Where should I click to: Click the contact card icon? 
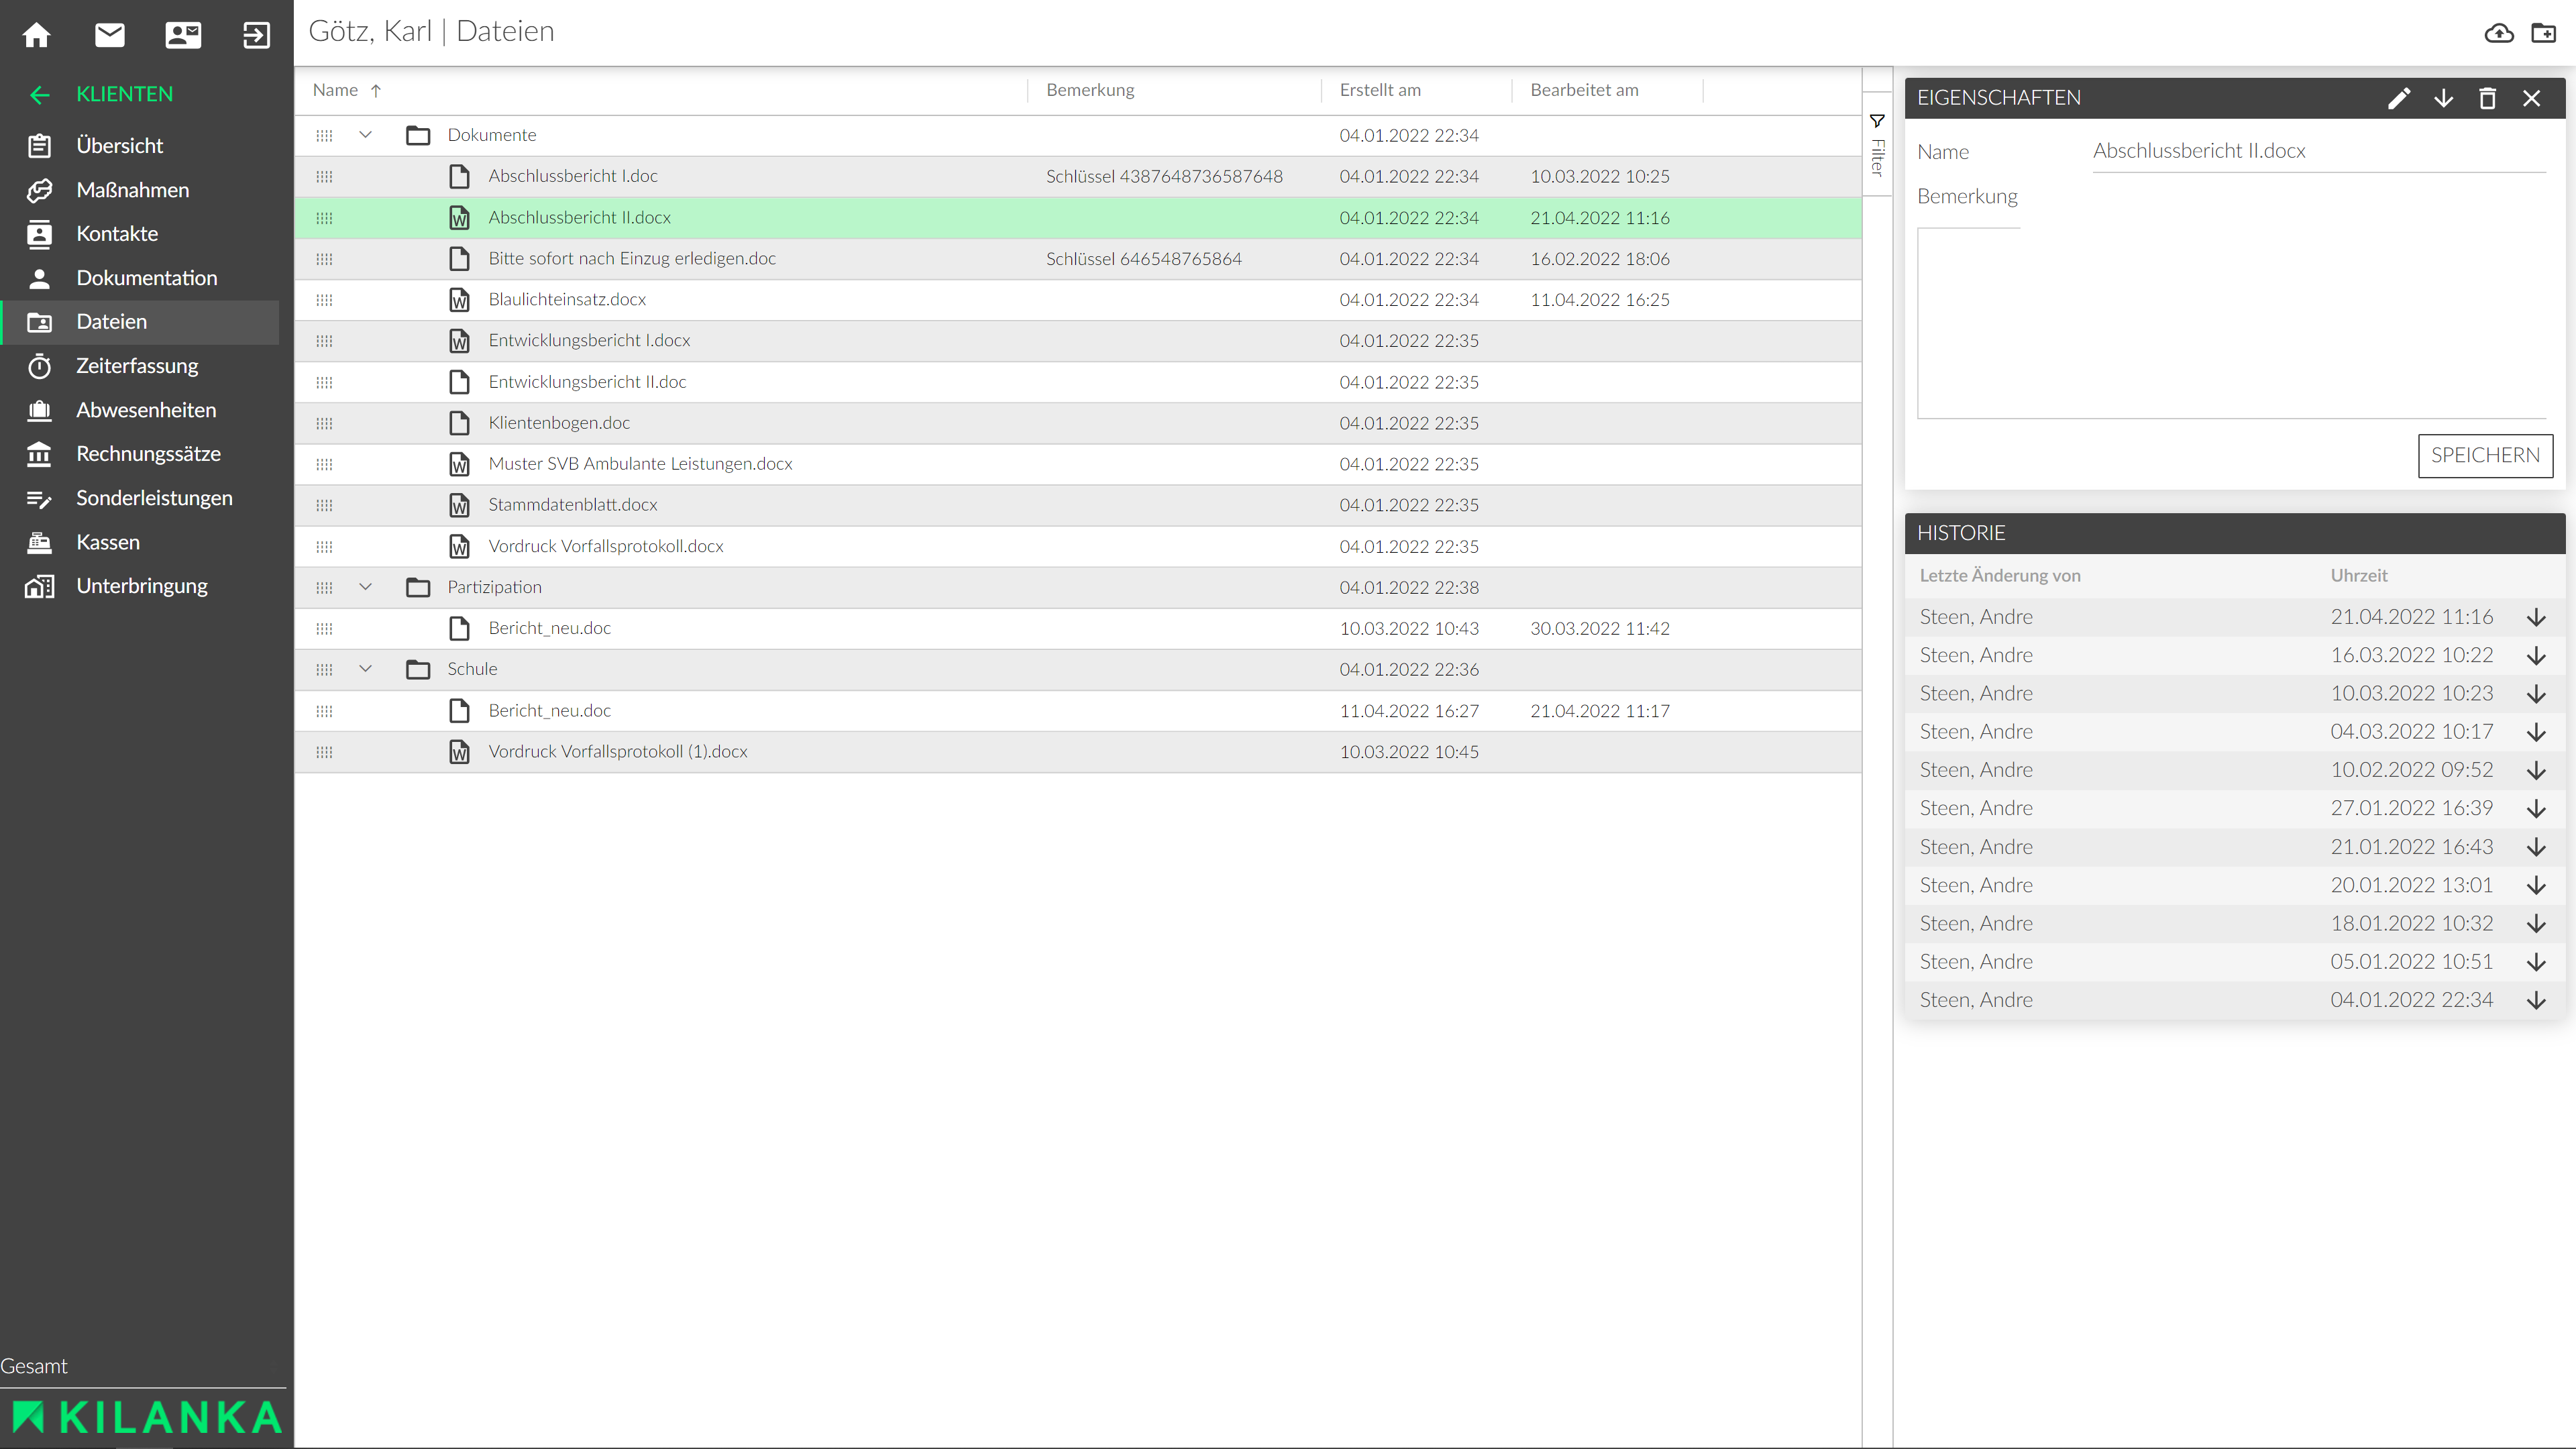[183, 35]
